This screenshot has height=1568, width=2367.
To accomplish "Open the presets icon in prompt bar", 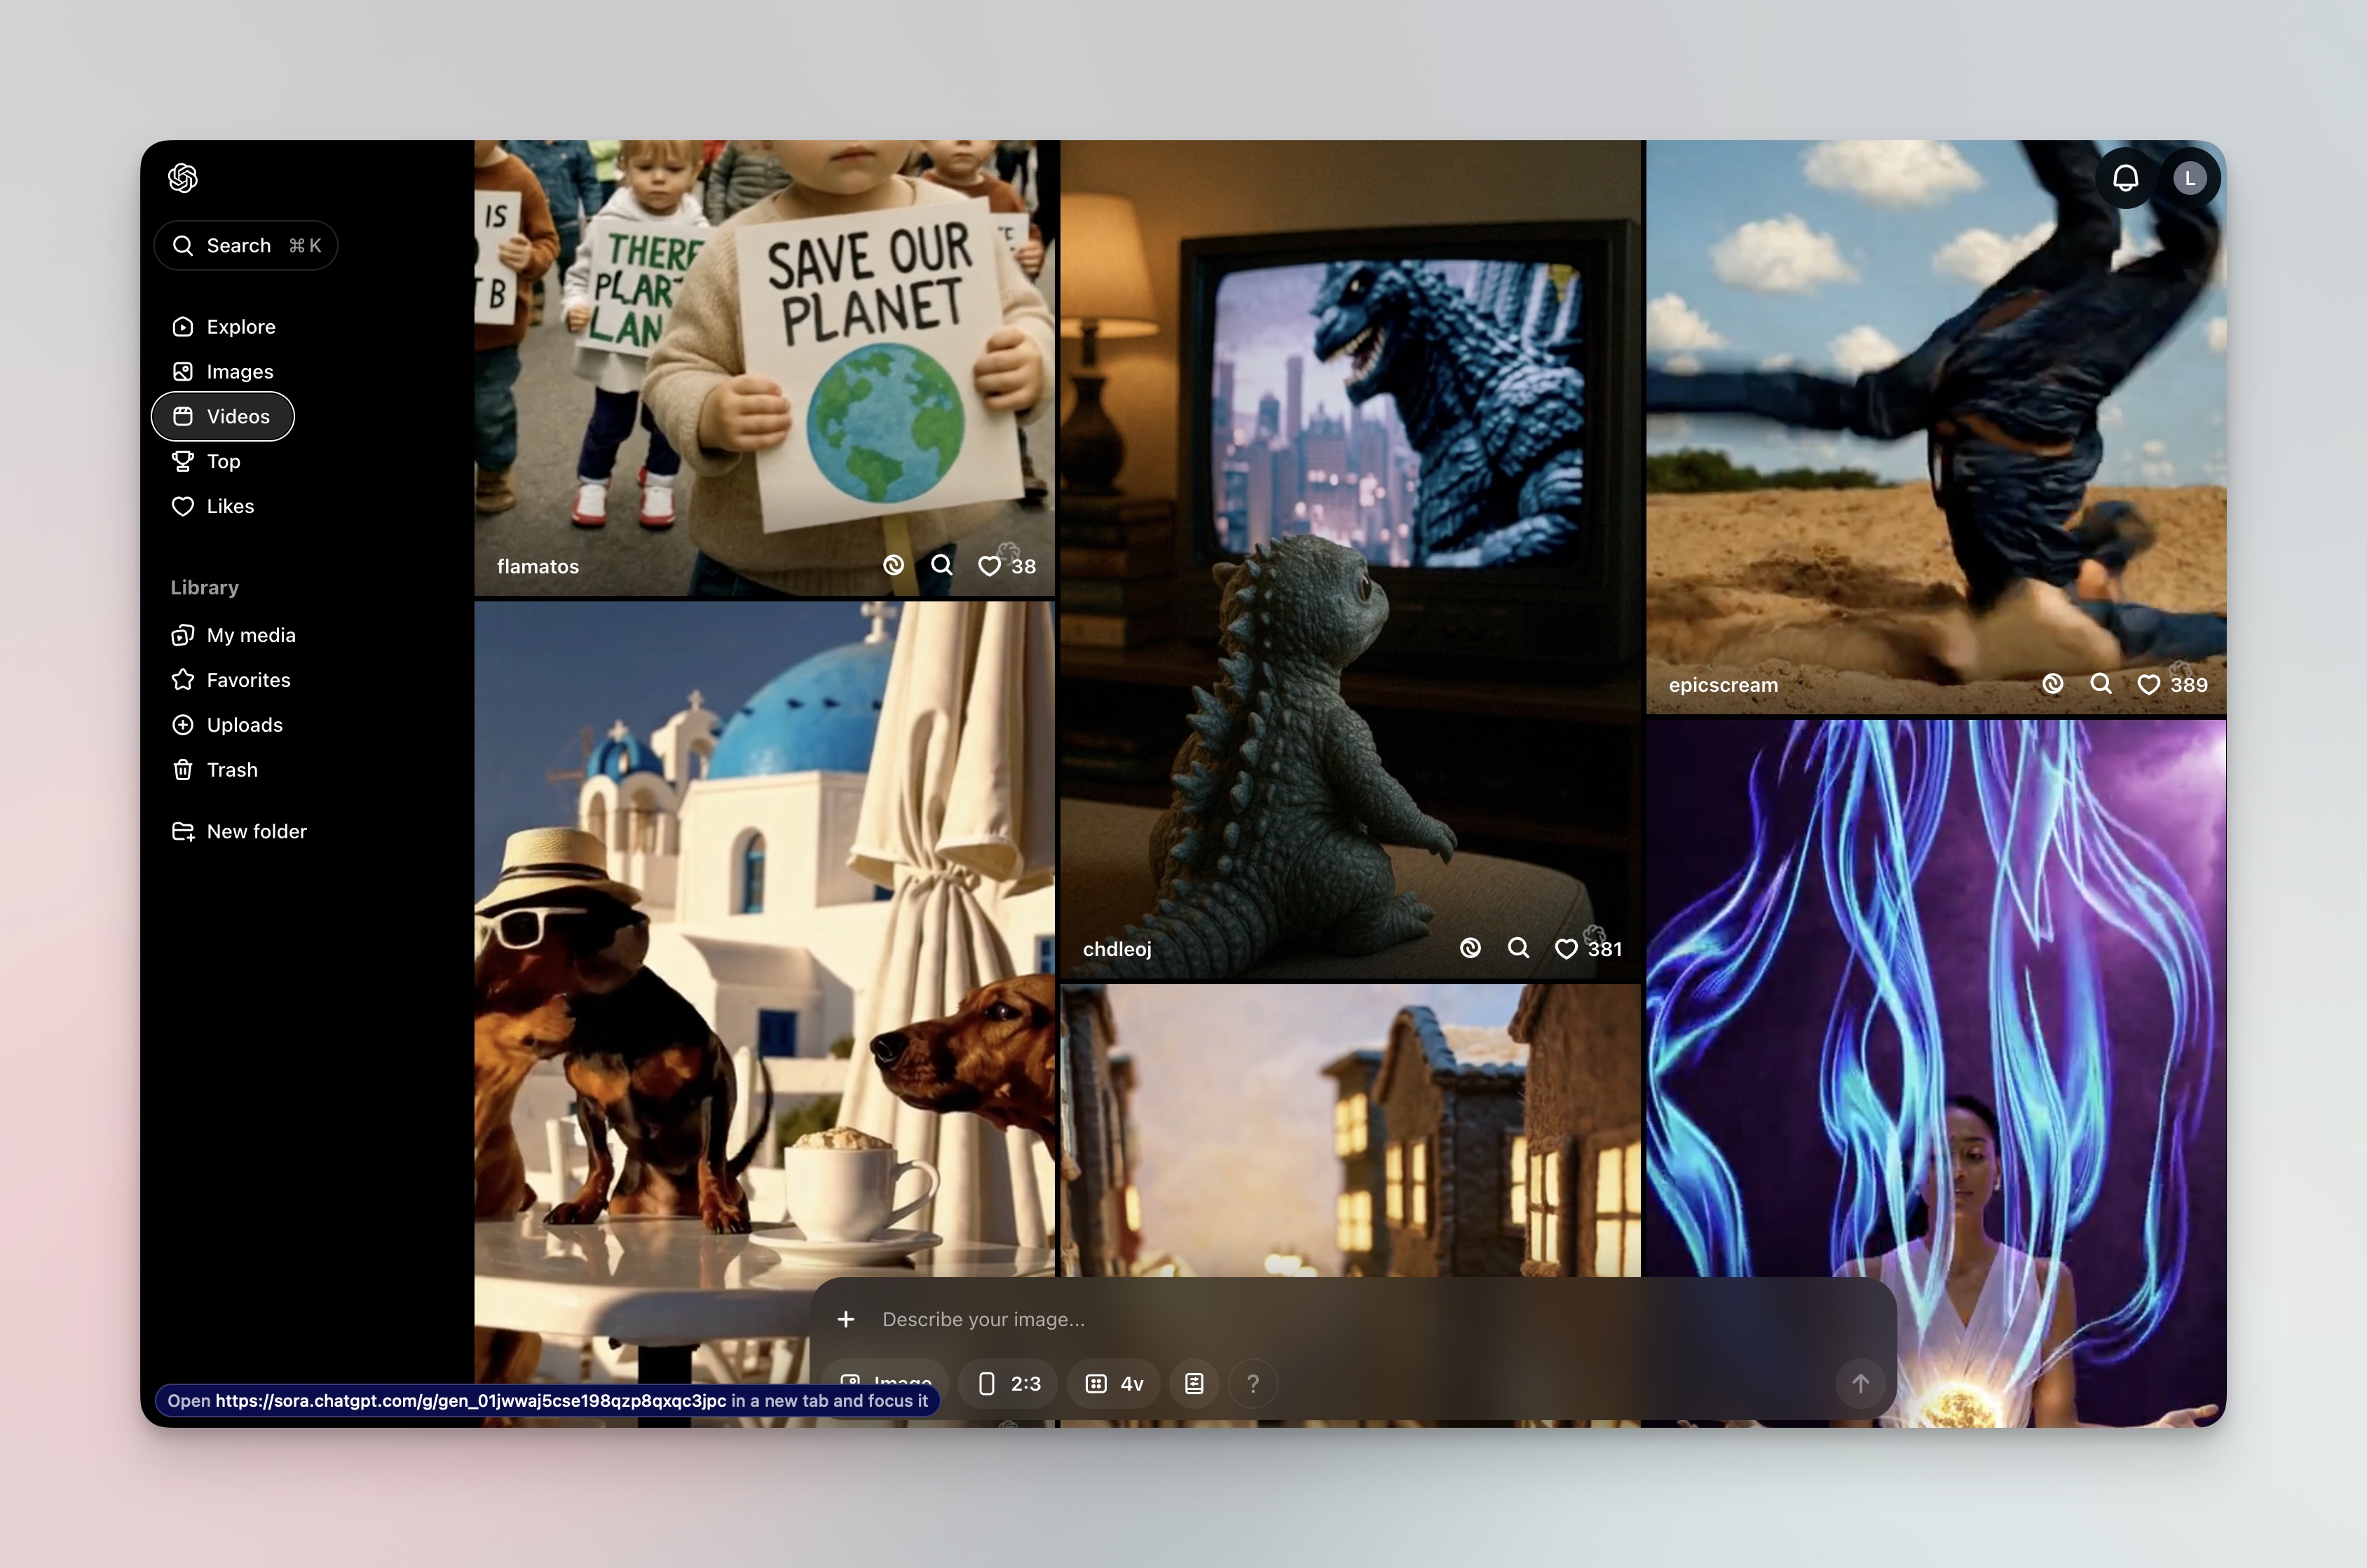I will click(1194, 1383).
